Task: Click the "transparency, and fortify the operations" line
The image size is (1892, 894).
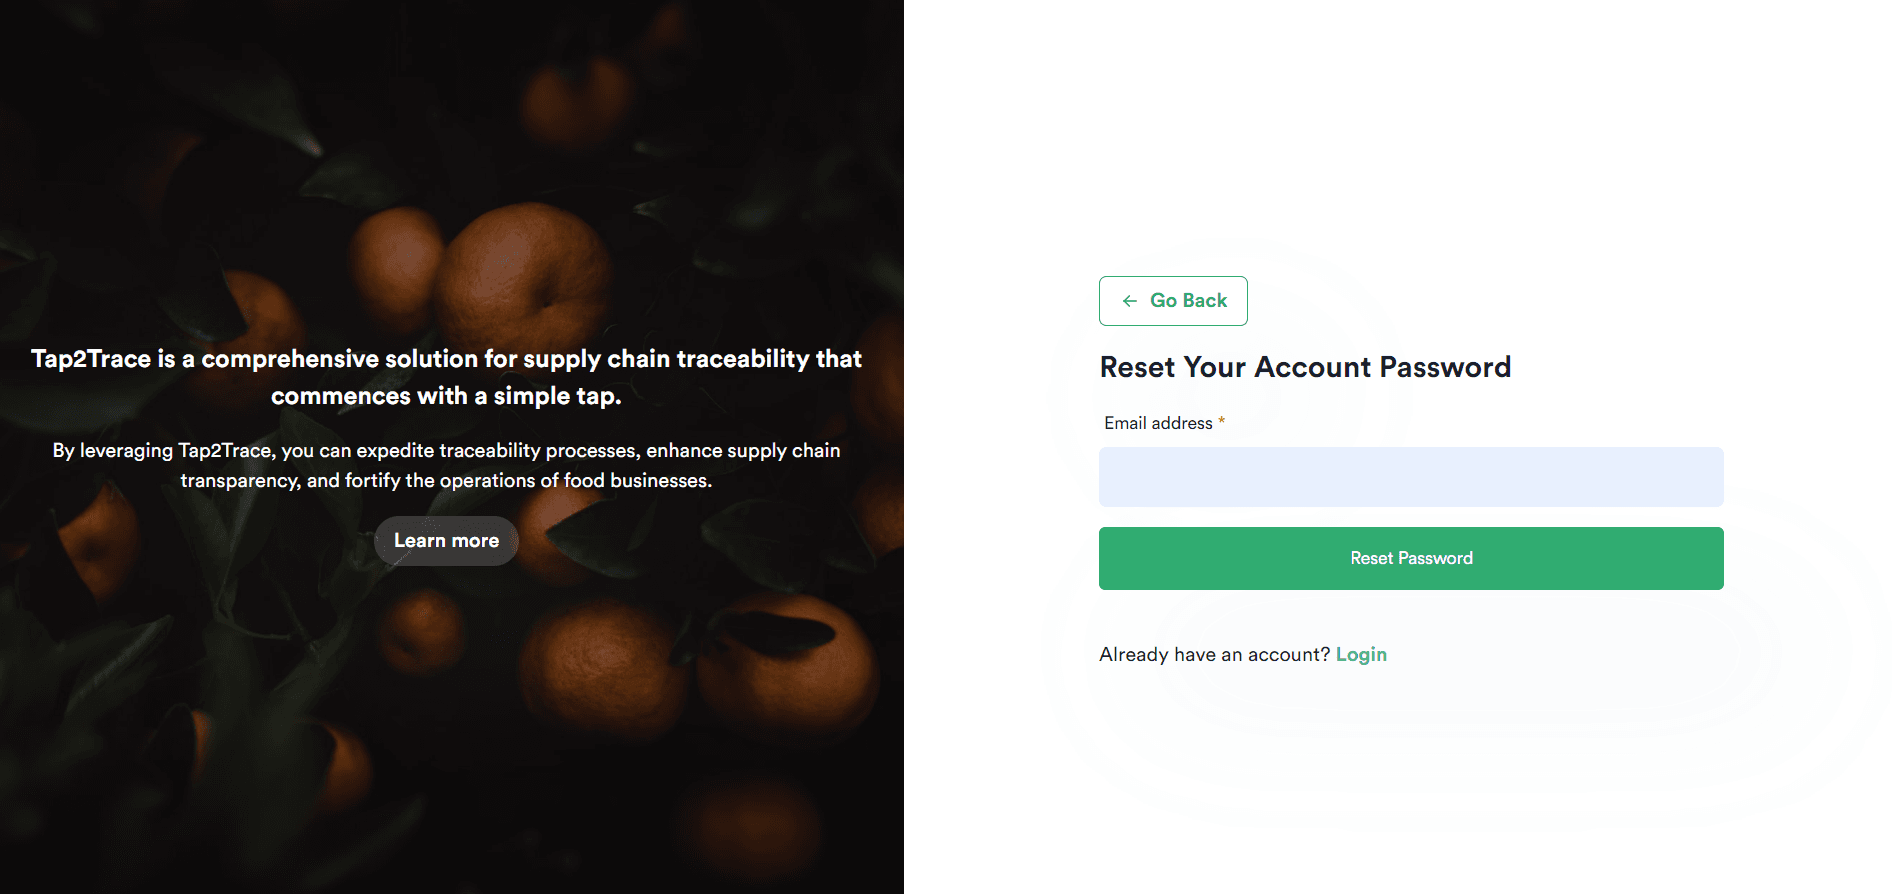Action: 446,481
